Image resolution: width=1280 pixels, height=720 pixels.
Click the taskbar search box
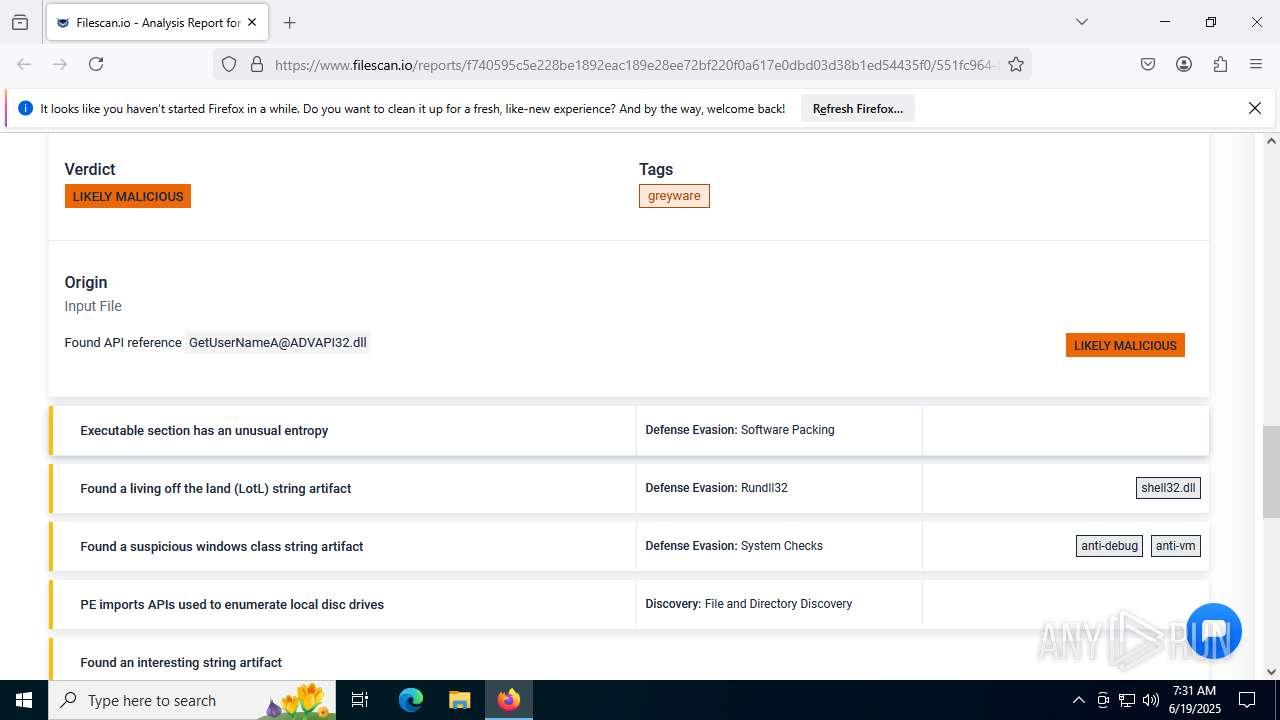pyautogui.click(x=192, y=700)
